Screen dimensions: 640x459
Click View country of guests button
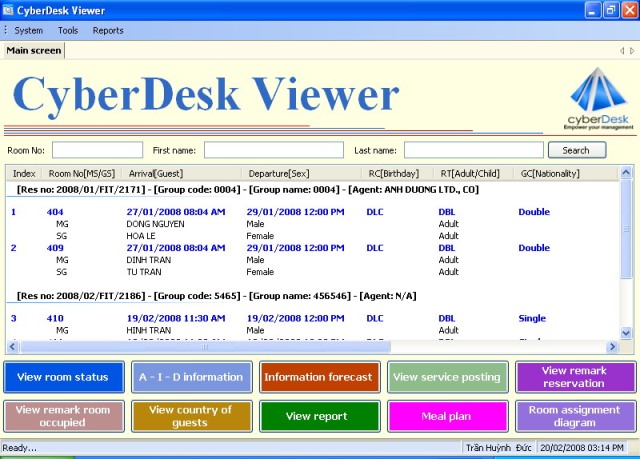[x=191, y=416]
